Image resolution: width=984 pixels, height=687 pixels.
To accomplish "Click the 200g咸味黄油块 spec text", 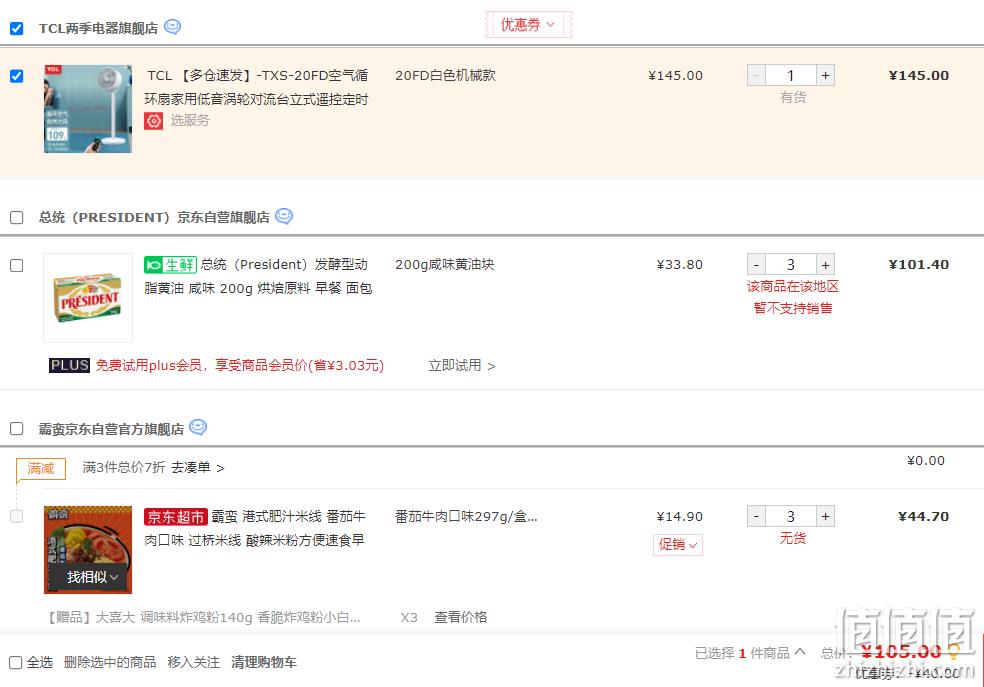I will coord(445,264).
